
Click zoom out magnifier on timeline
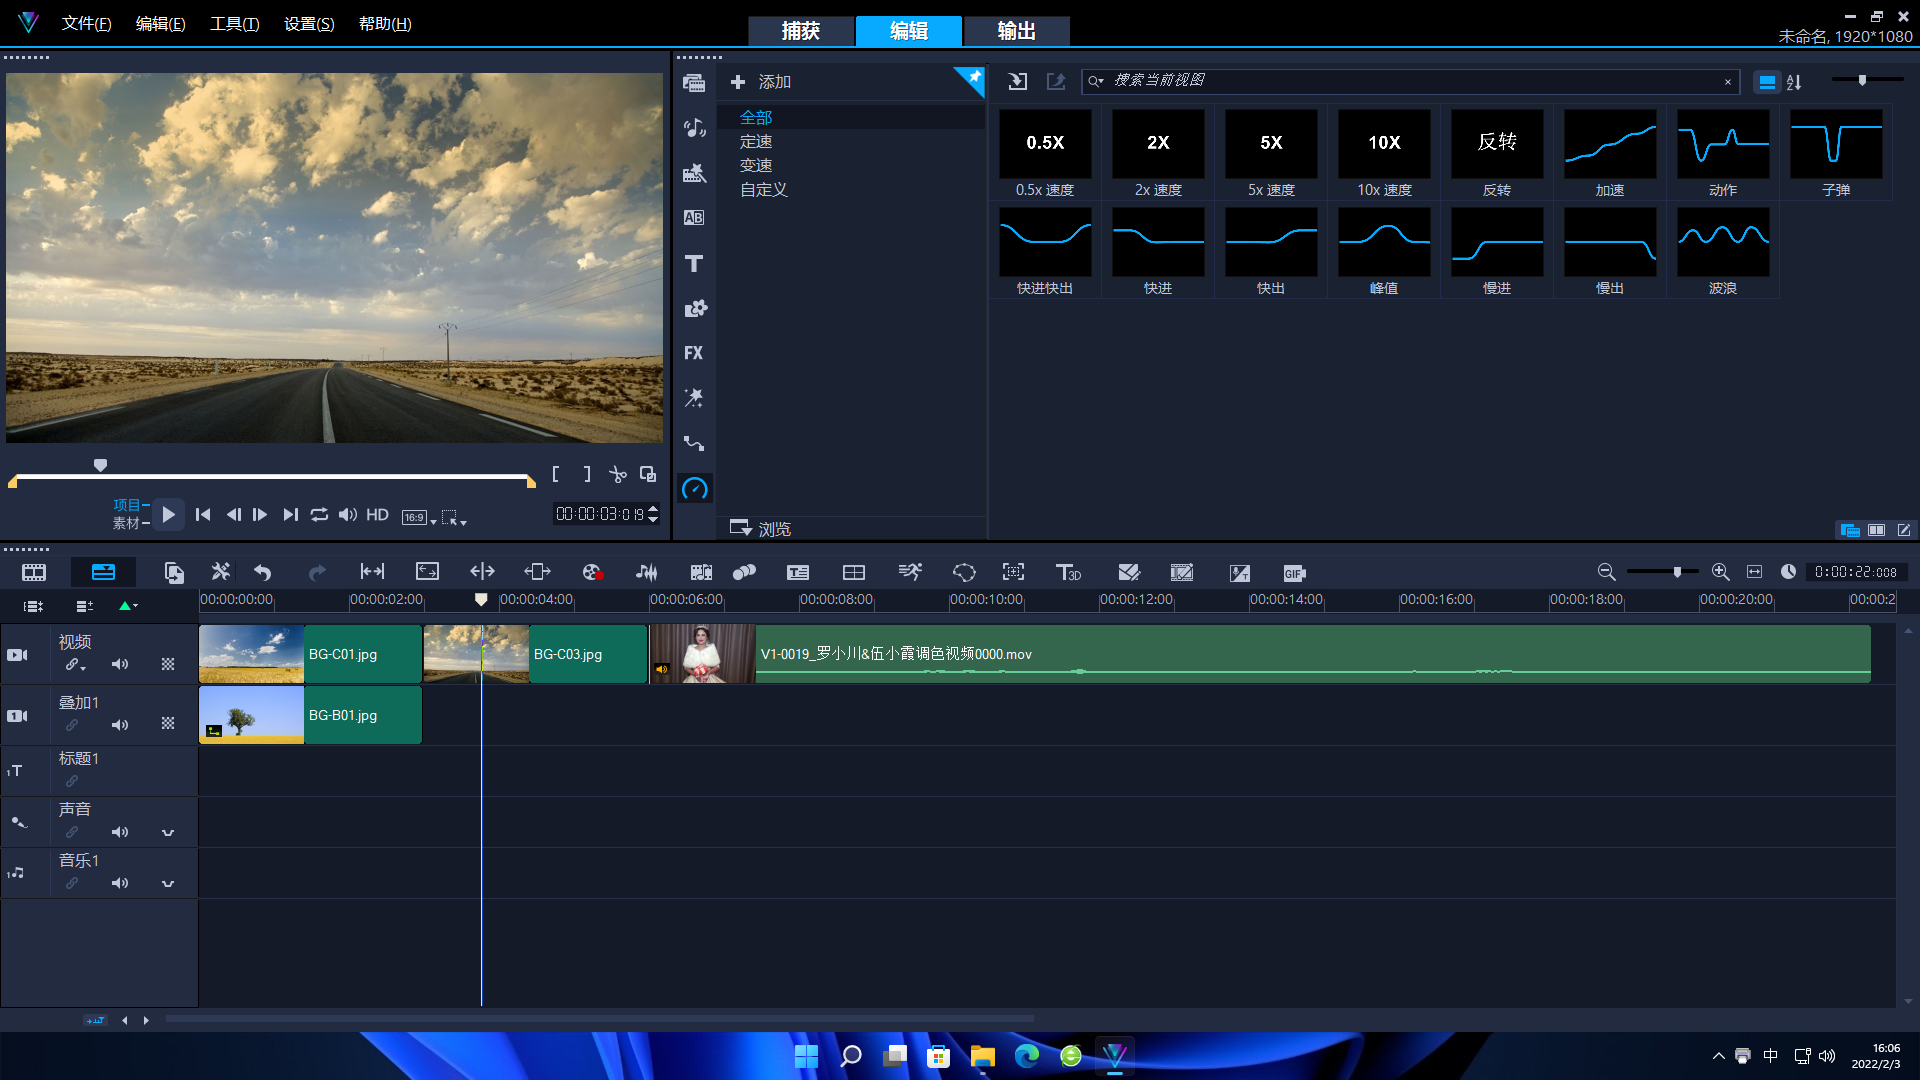pyautogui.click(x=1606, y=572)
